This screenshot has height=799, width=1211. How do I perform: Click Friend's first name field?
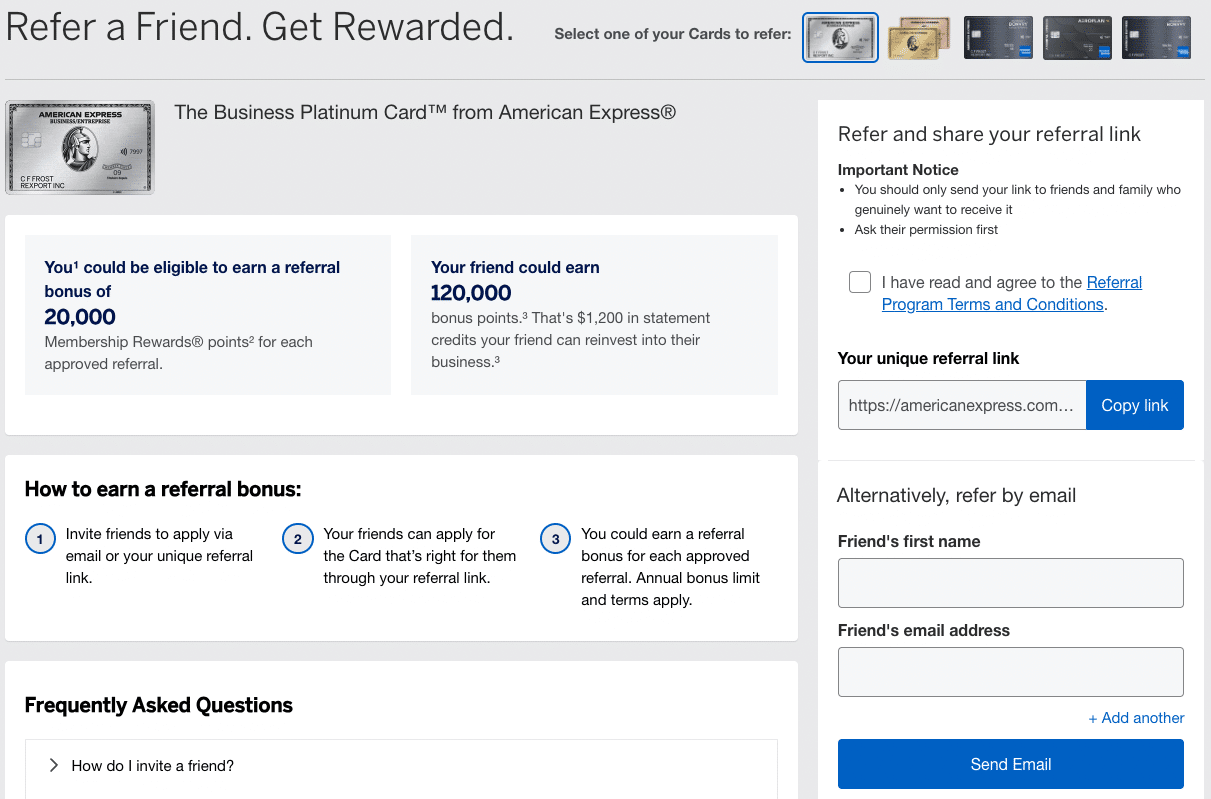1010,583
